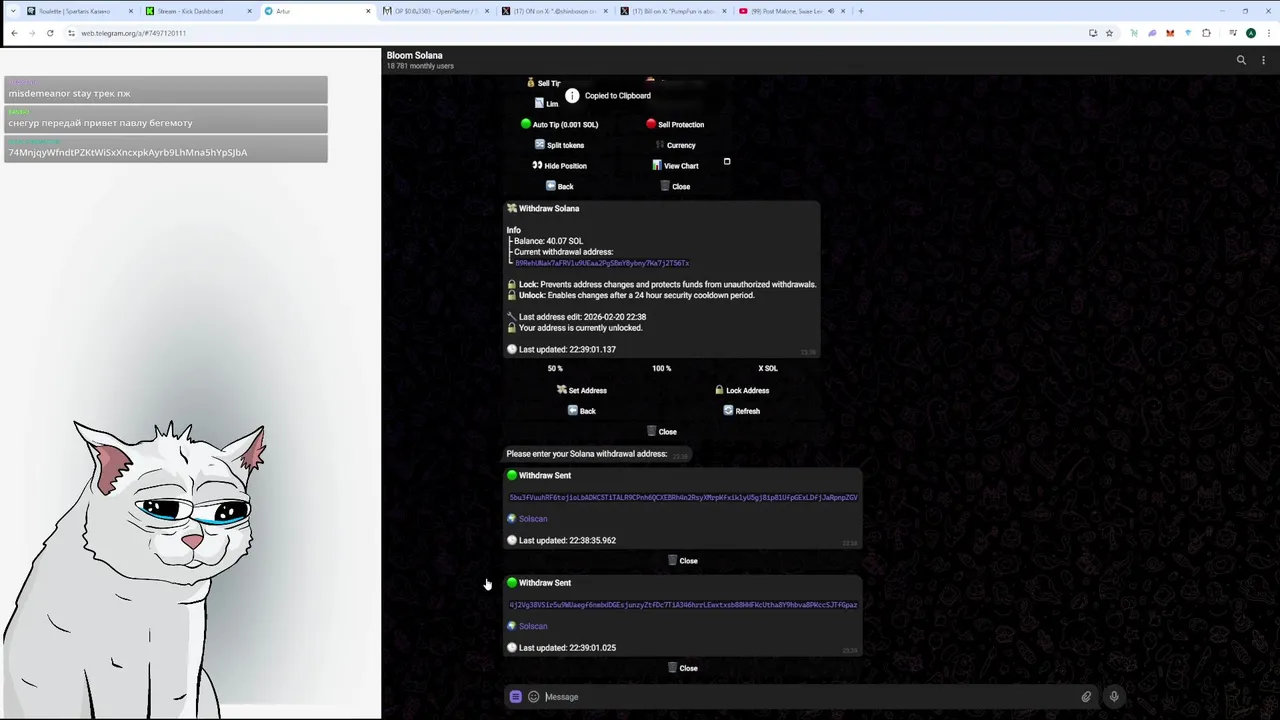Click chat message 'снегур передай привет павлу бегемоту'
Viewport: 1280px width, 720px height.
click(166, 119)
